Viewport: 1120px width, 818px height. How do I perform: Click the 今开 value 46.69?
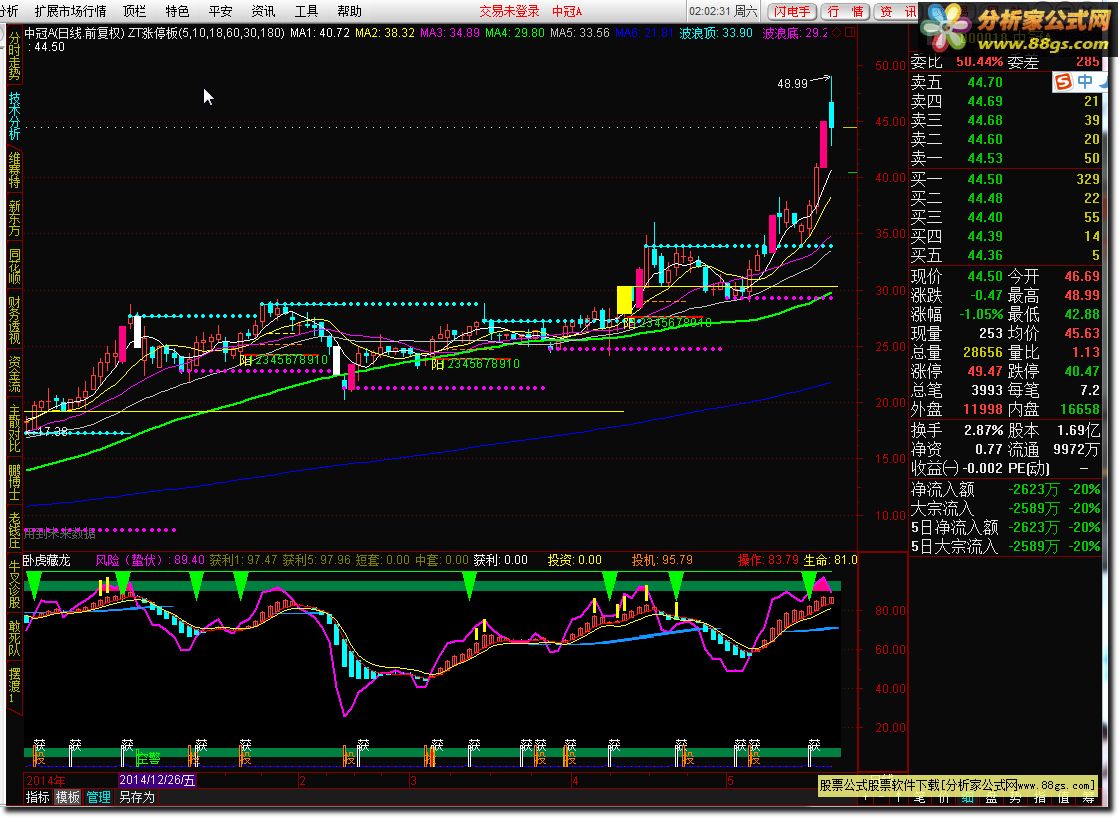(1082, 276)
